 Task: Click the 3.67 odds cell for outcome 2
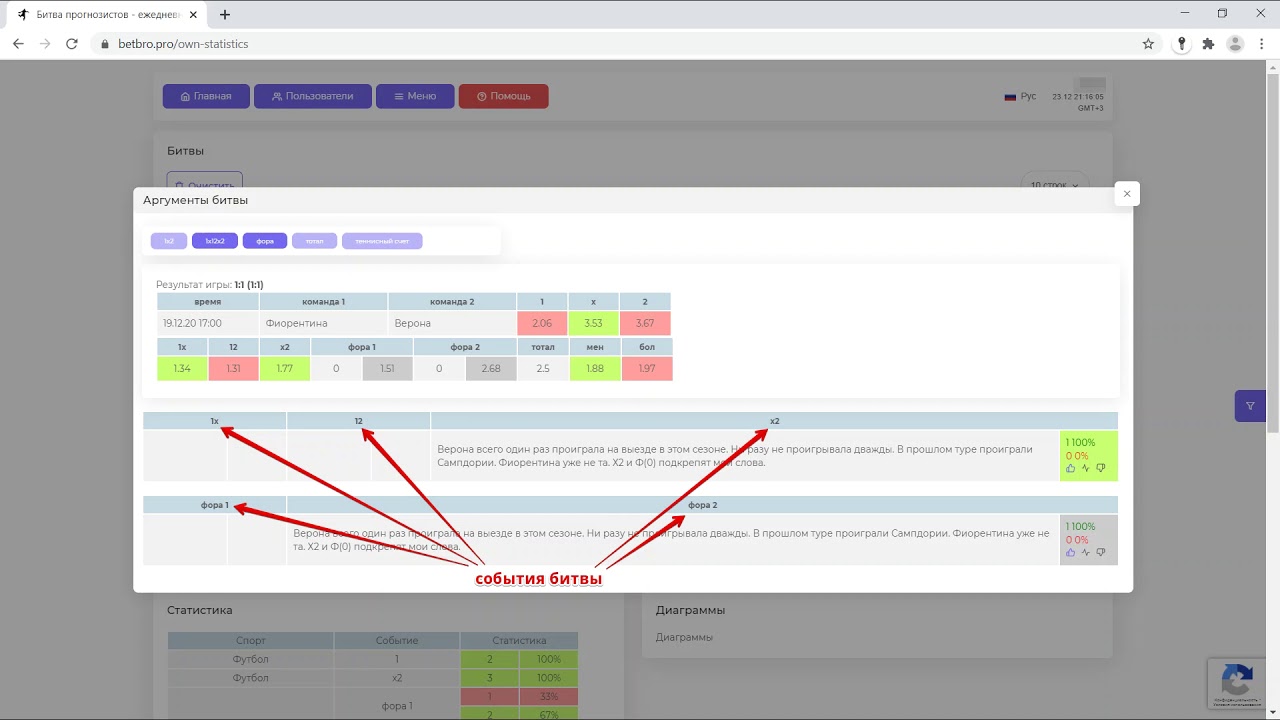[645, 323]
